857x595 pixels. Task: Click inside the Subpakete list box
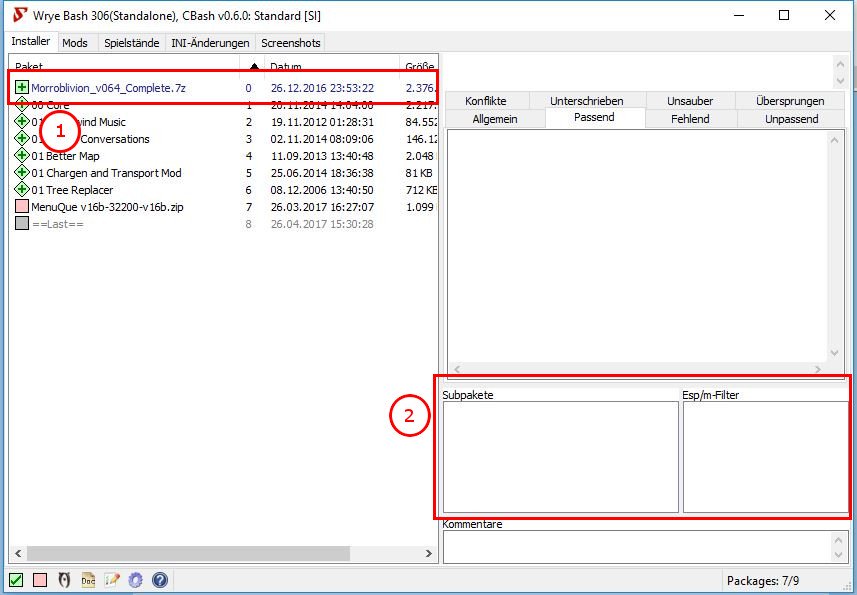[561, 457]
